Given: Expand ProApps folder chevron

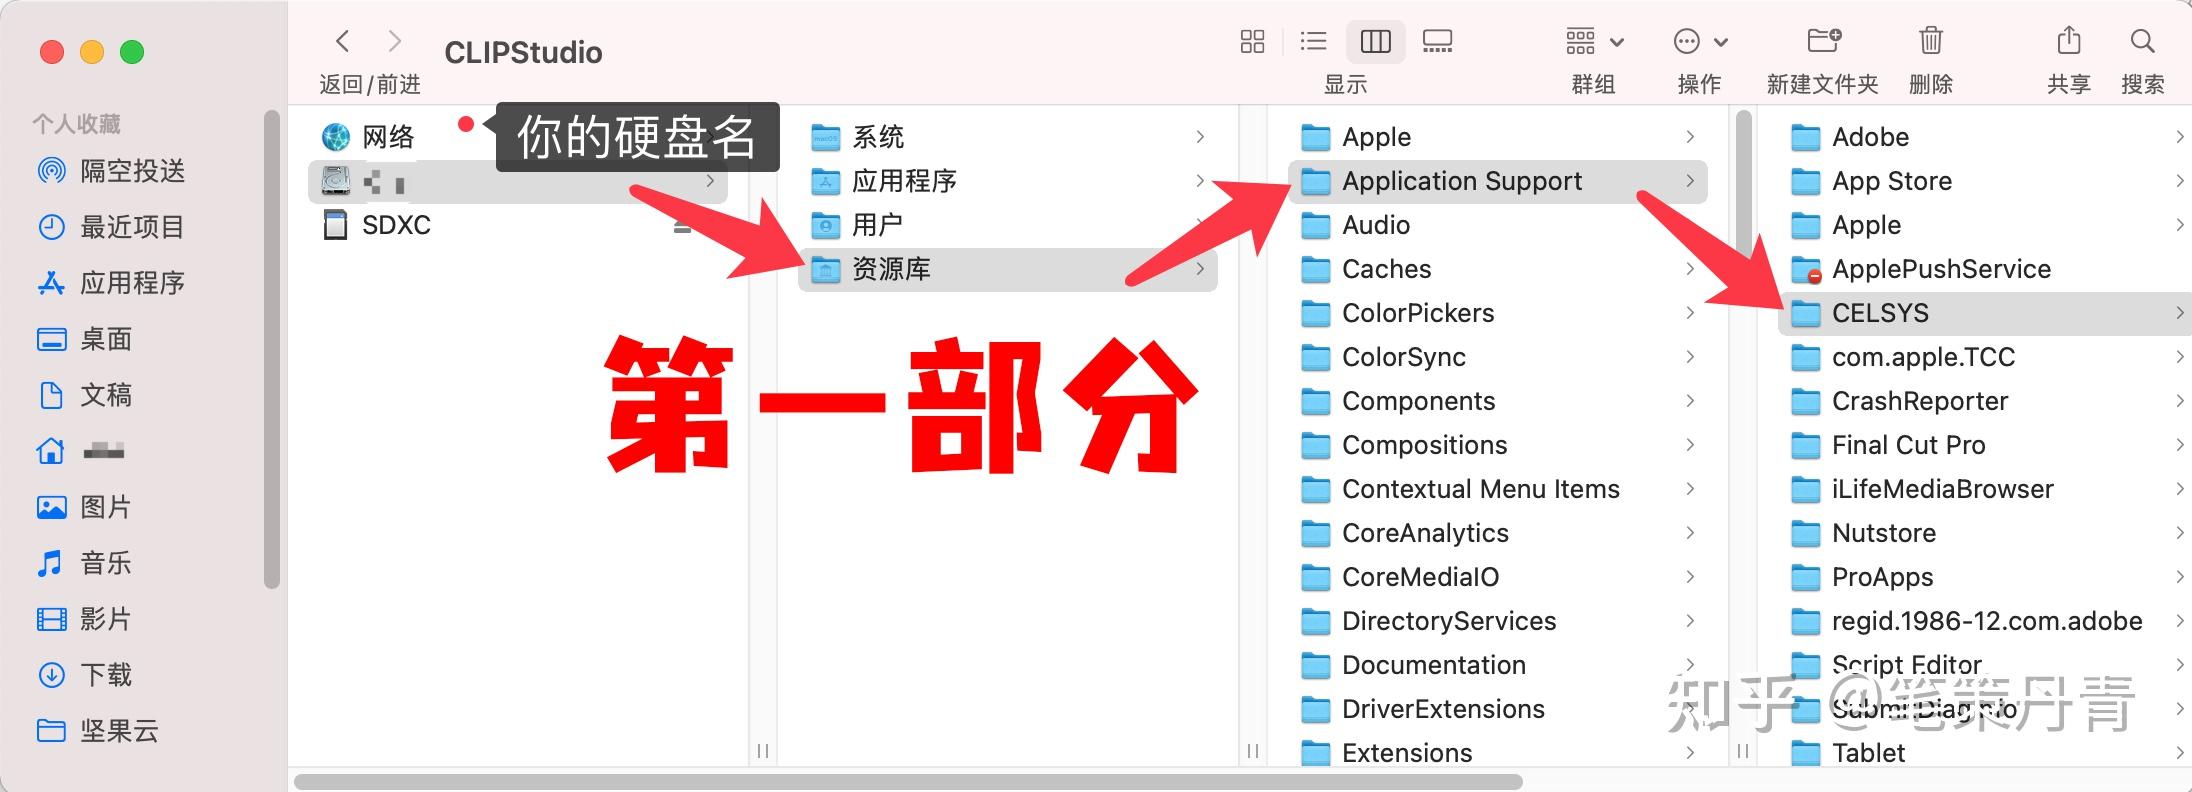Looking at the screenshot, I should coord(2180,577).
